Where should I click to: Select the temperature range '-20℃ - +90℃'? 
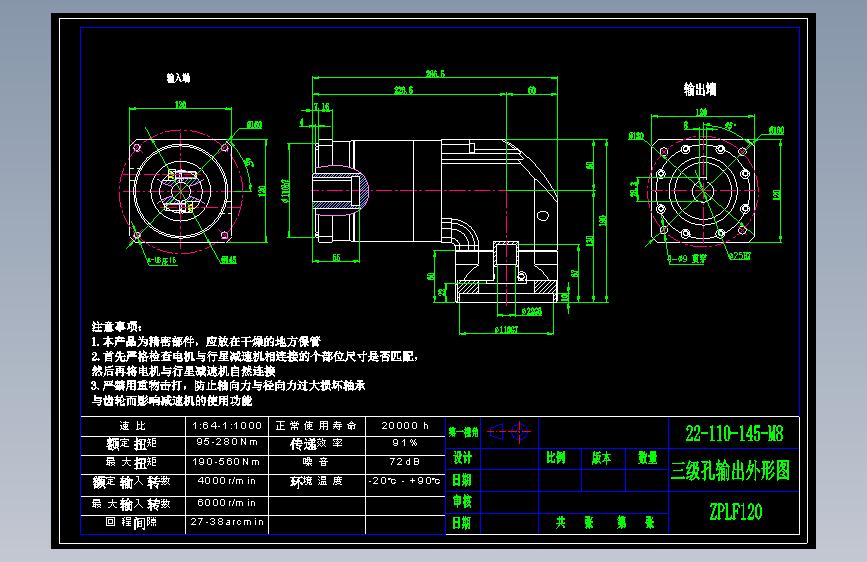[x=405, y=481]
